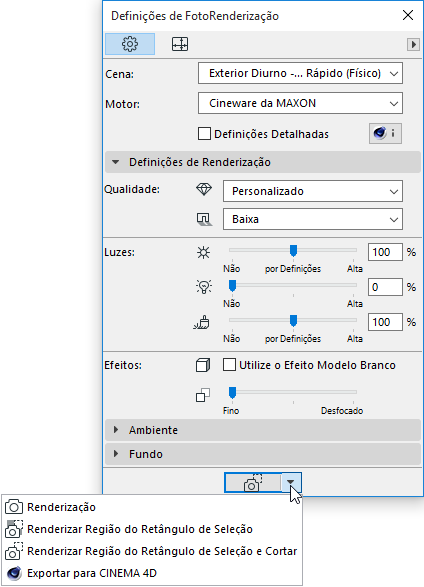Adjust the illuminating surfaces slider
The image size is (424, 587).
coord(293,320)
